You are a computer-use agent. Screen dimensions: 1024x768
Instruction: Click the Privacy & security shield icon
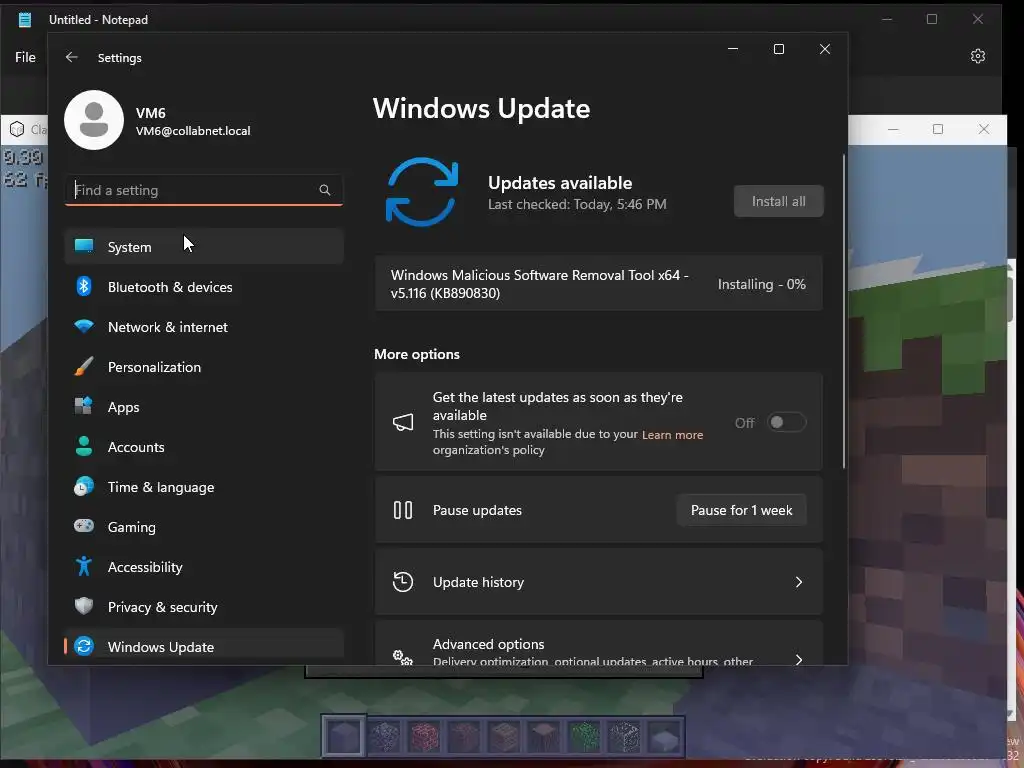(84, 606)
